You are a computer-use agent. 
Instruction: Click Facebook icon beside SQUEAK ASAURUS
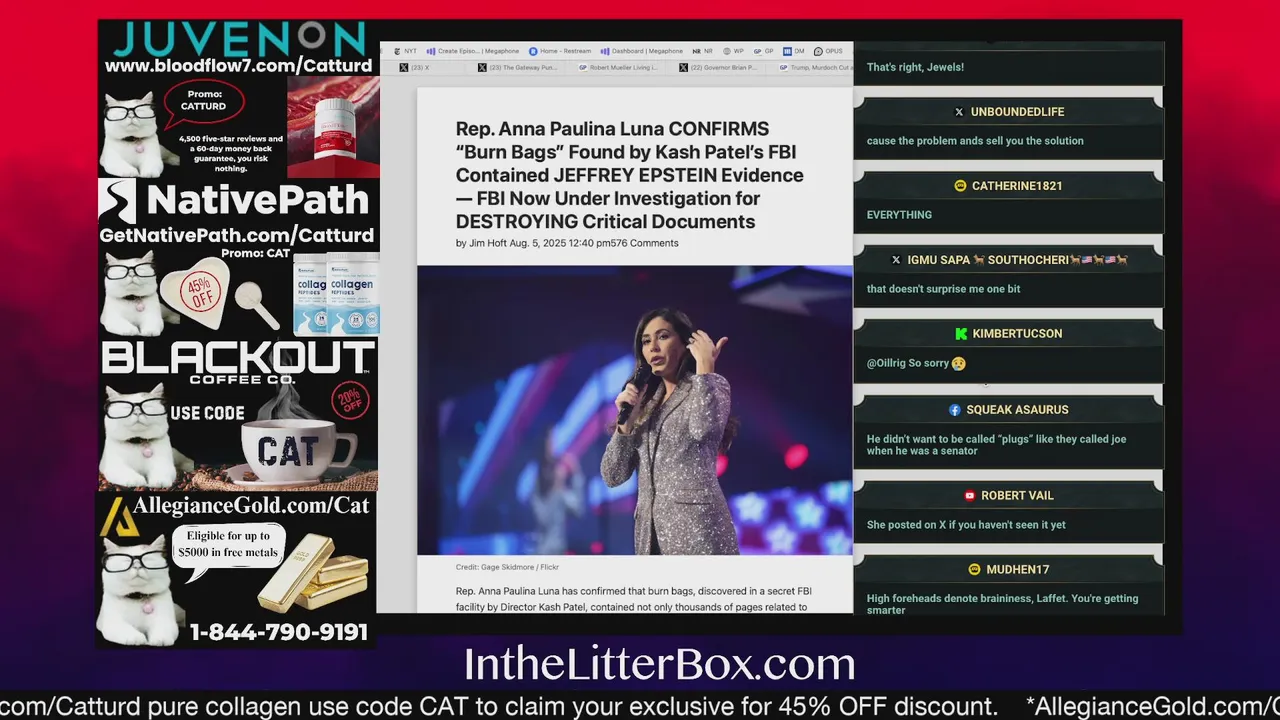point(955,410)
